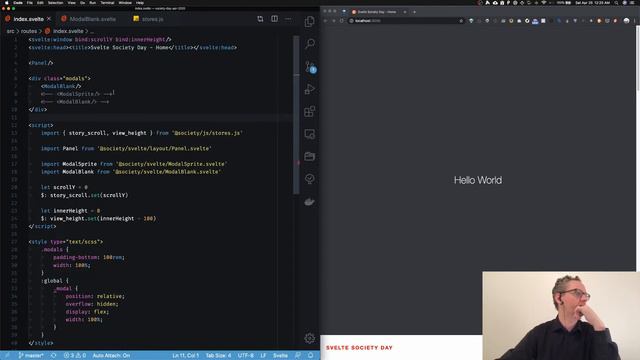This screenshot has width=640, height=360.
Task: Click the editor vertical scrollbar
Action: (296, 114)
